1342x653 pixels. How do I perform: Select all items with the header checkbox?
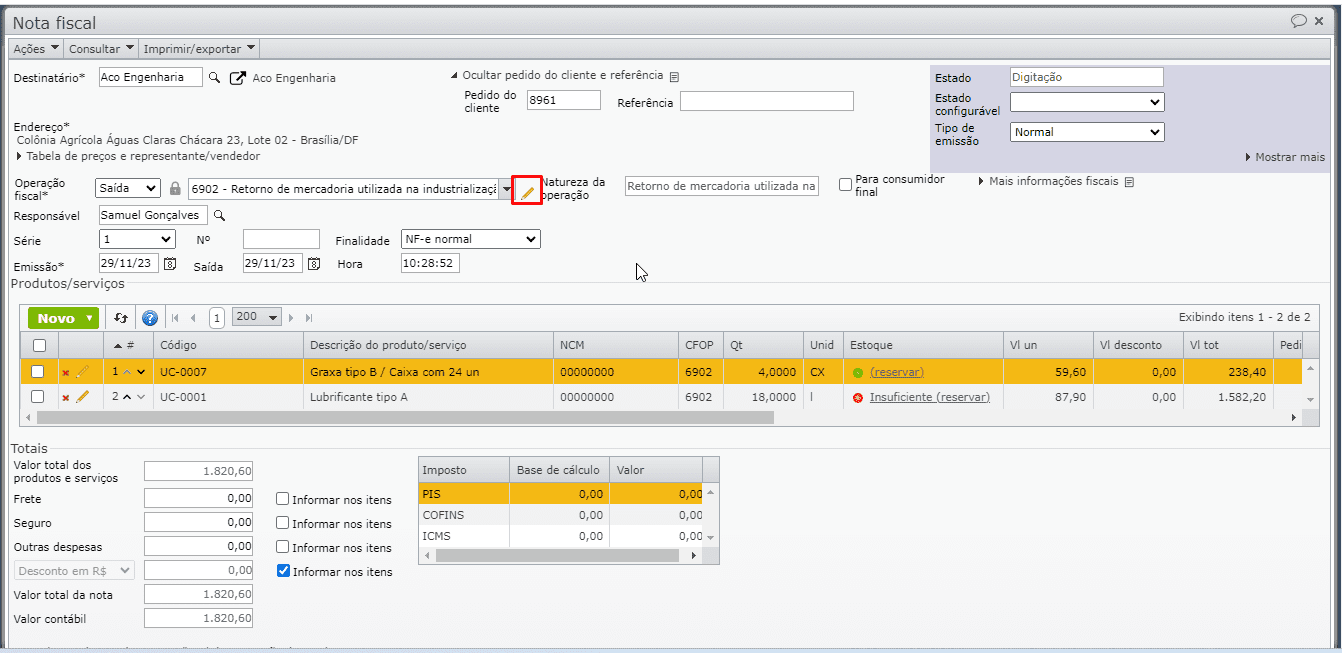39,345
